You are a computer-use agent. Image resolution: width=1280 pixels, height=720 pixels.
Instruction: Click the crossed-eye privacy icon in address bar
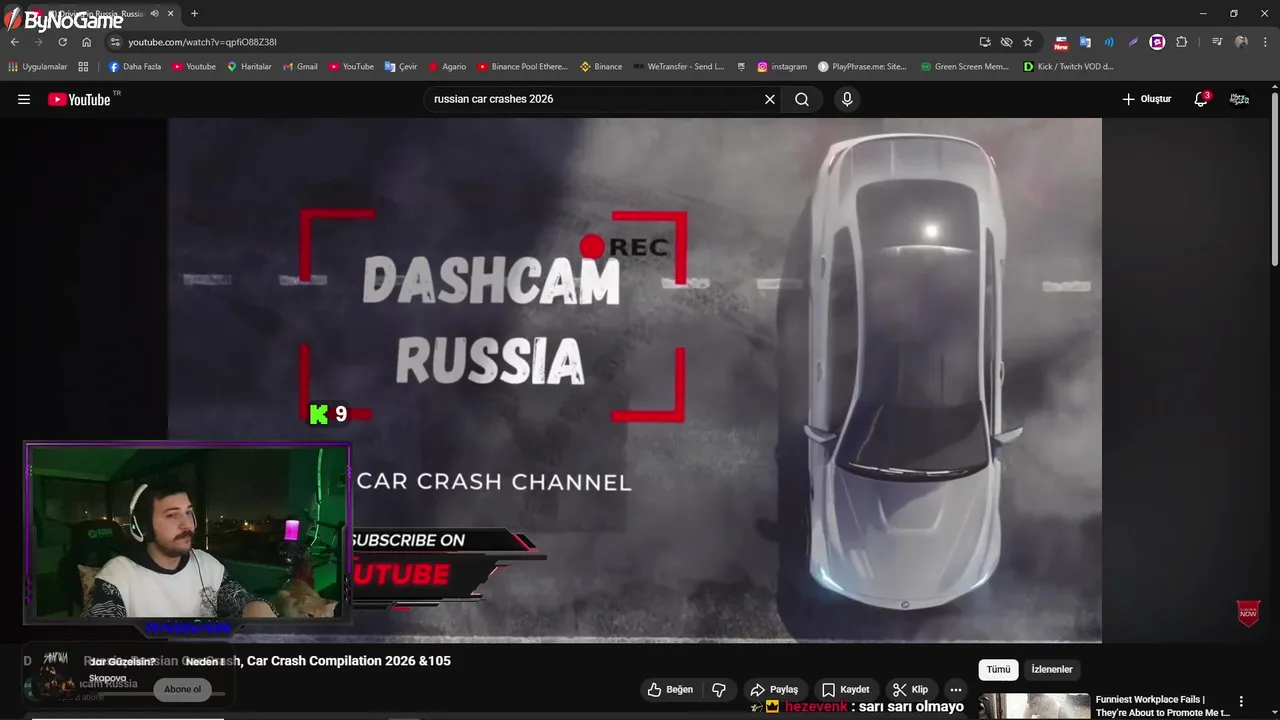click(1006, 42)
